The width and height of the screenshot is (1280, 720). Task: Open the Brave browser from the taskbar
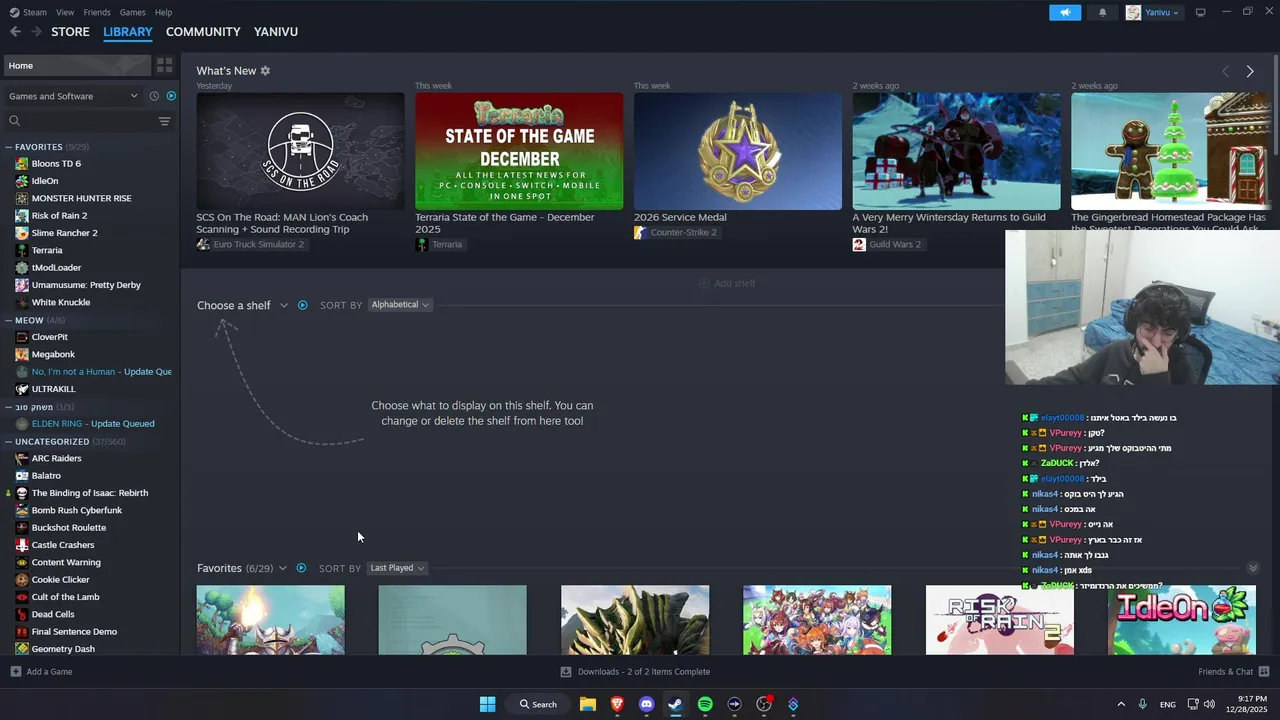point(617,704)
